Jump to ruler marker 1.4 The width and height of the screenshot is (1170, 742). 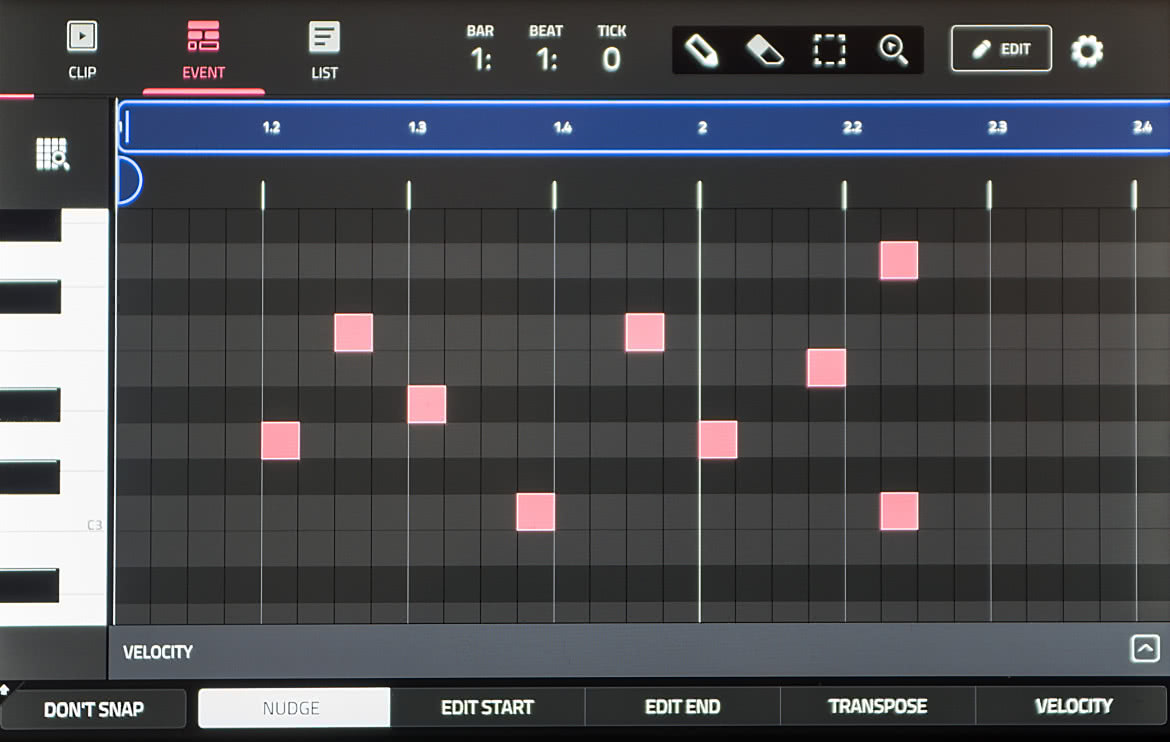(563, 128)
